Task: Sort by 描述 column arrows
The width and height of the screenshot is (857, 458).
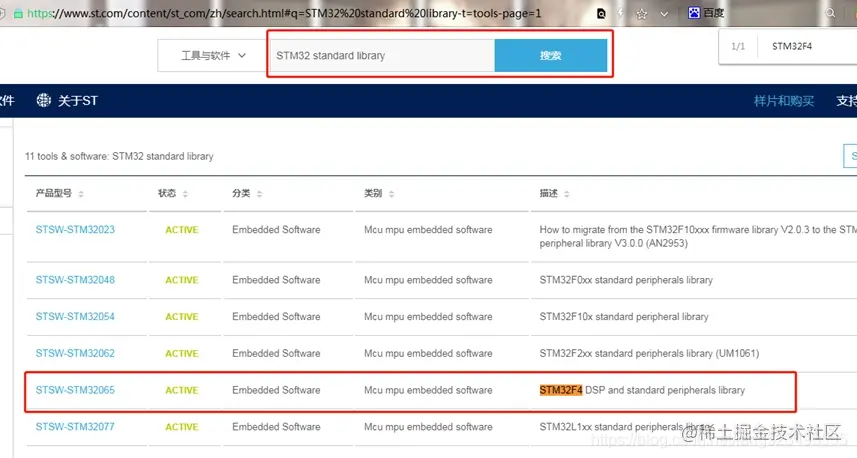Action: 567,193
